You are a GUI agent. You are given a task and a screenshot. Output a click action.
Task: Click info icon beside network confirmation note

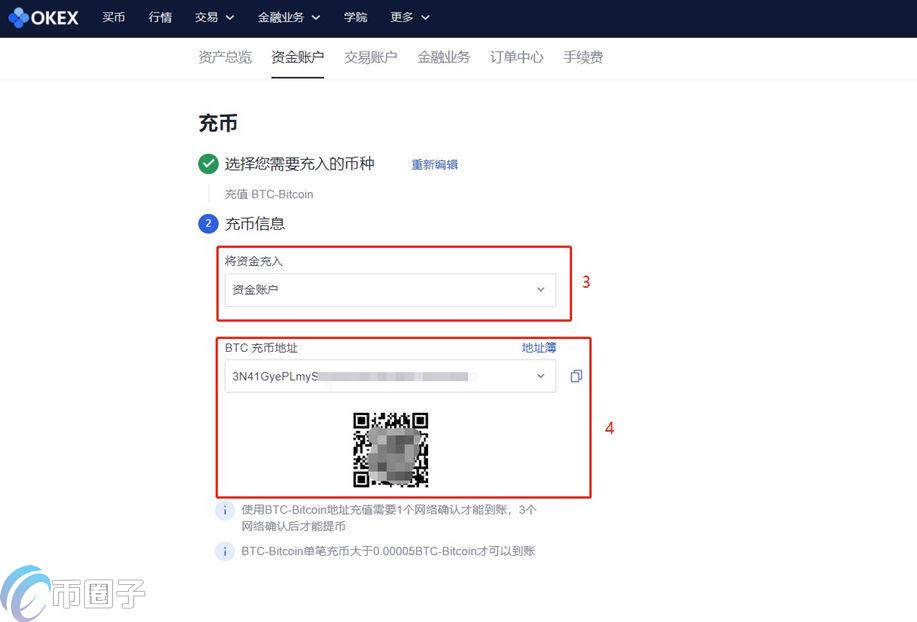pos(225,510)
